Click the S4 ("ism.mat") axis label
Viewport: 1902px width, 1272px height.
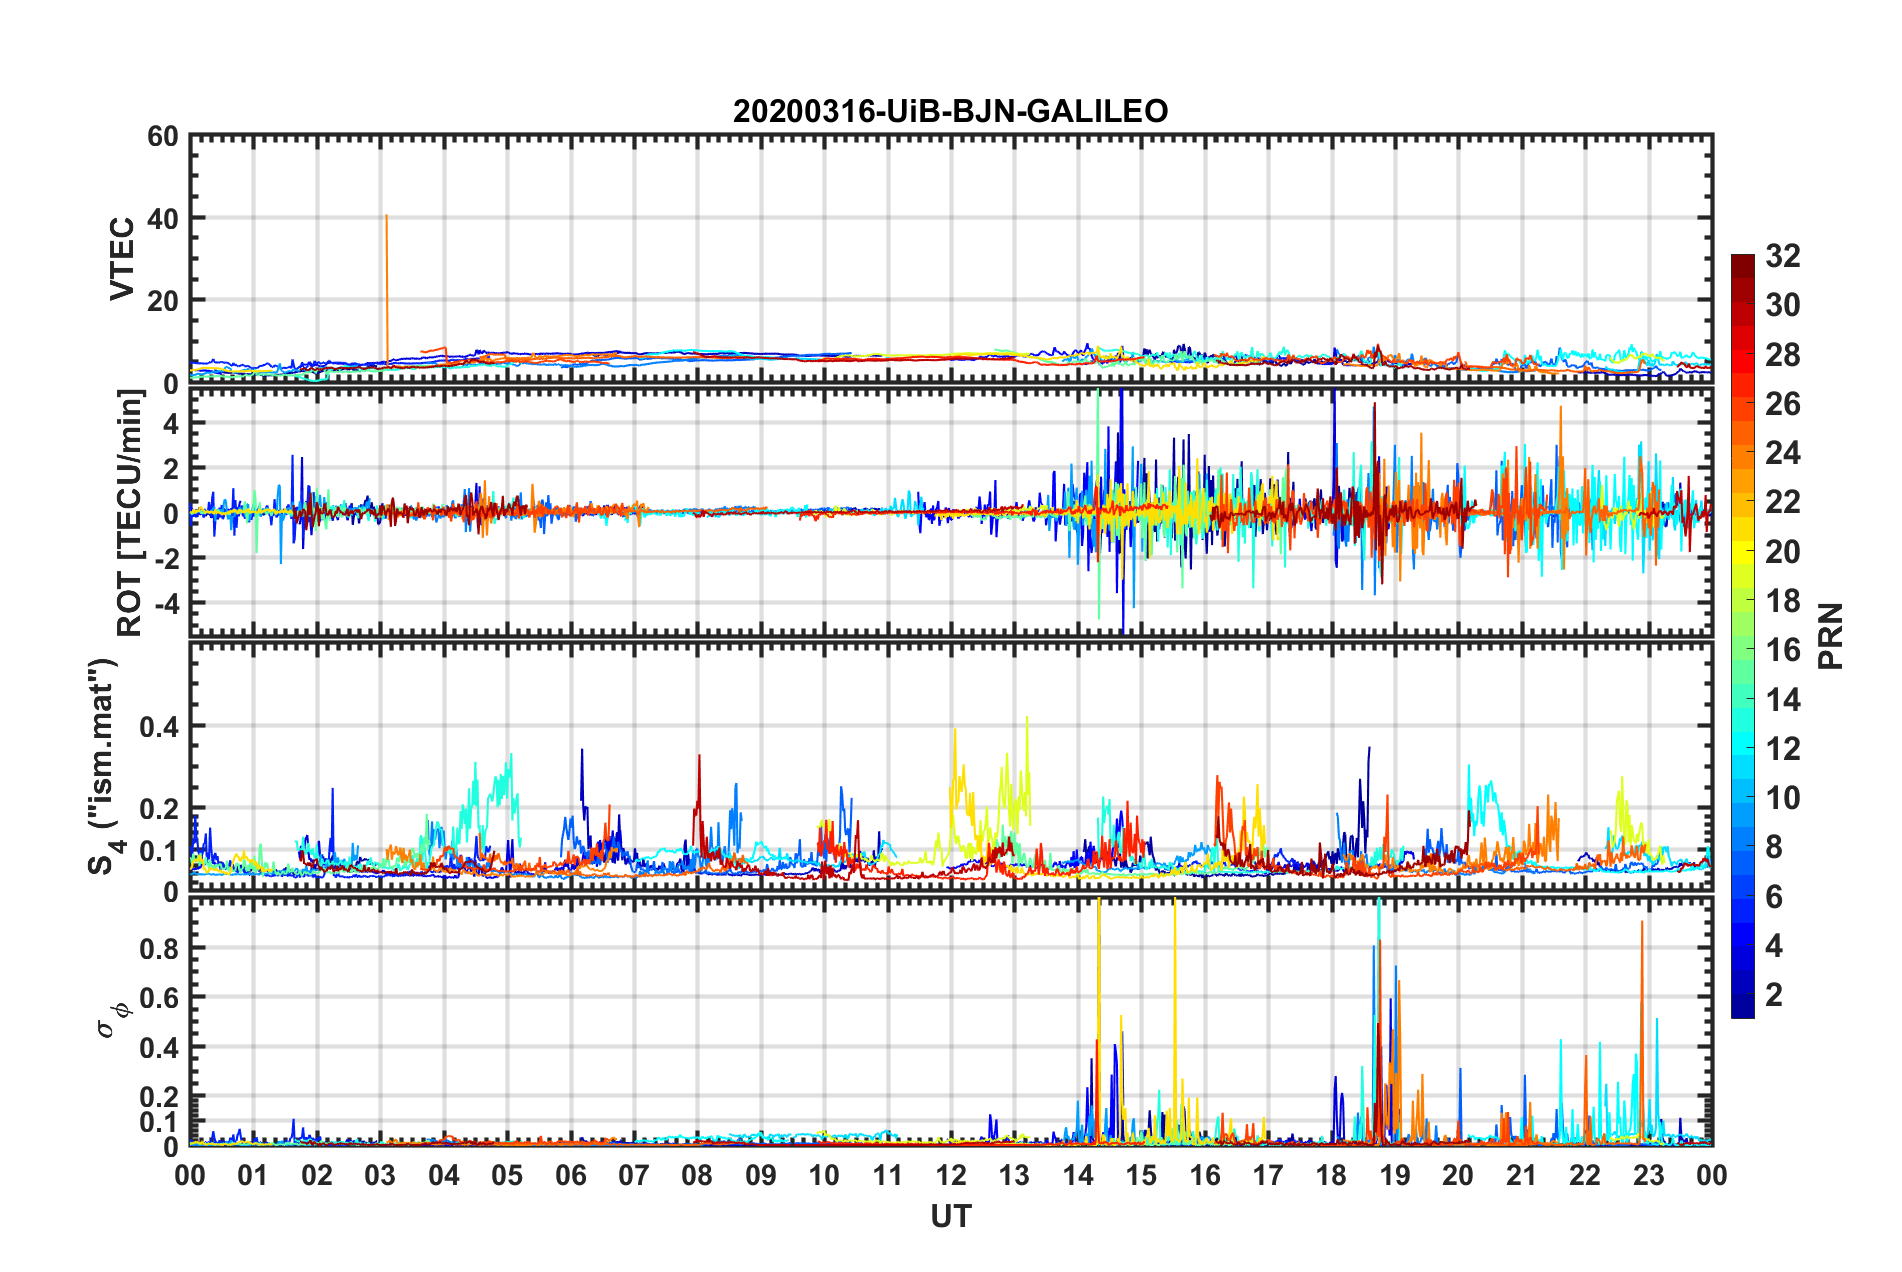[x=103, y=766]
